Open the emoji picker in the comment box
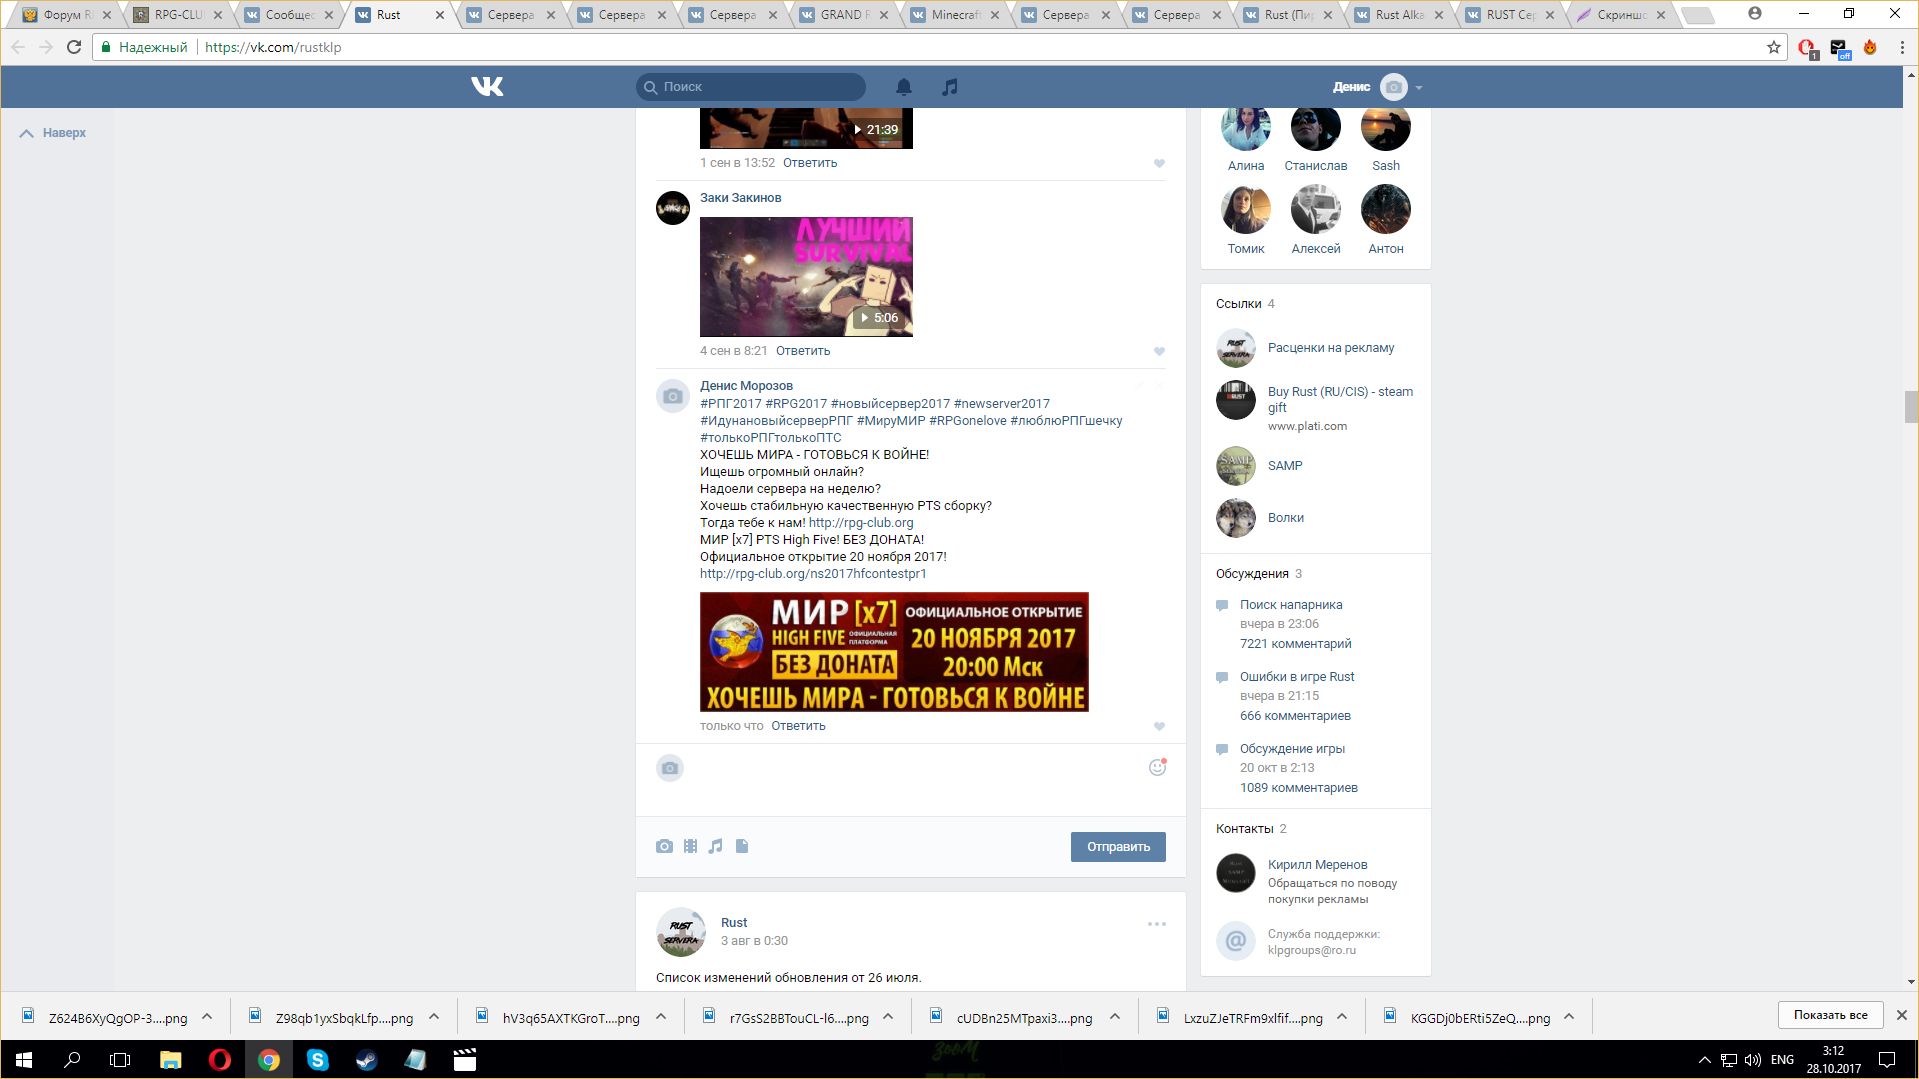1919x1079 pixels. pyautogui.click(x=1157, y=767)
